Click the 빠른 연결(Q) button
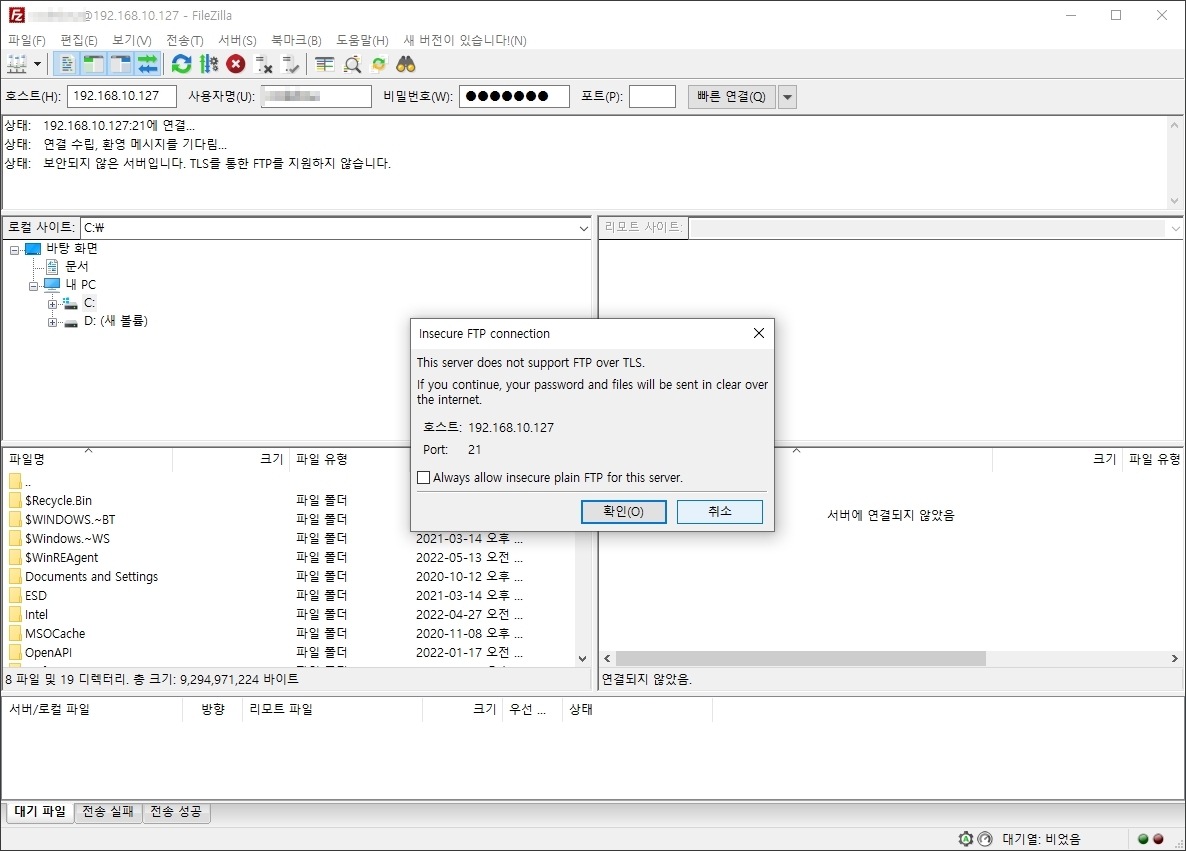 pyautogui.click(x=731, y=97)
